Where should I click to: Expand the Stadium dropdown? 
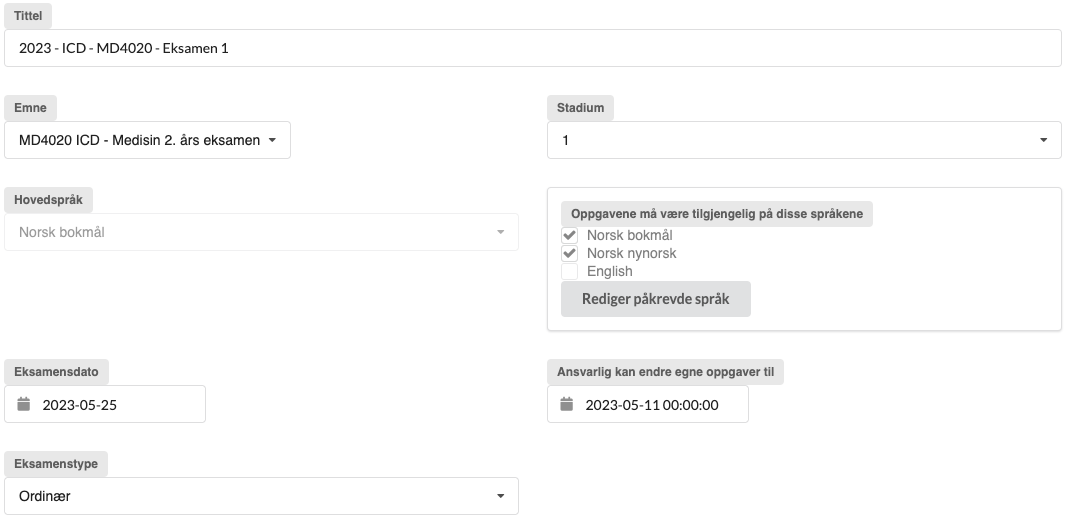point(803,141)
